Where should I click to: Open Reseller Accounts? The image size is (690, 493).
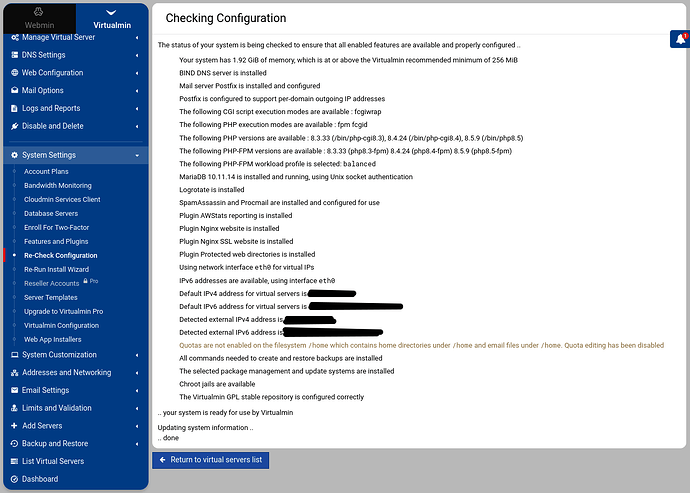[51, 283]
